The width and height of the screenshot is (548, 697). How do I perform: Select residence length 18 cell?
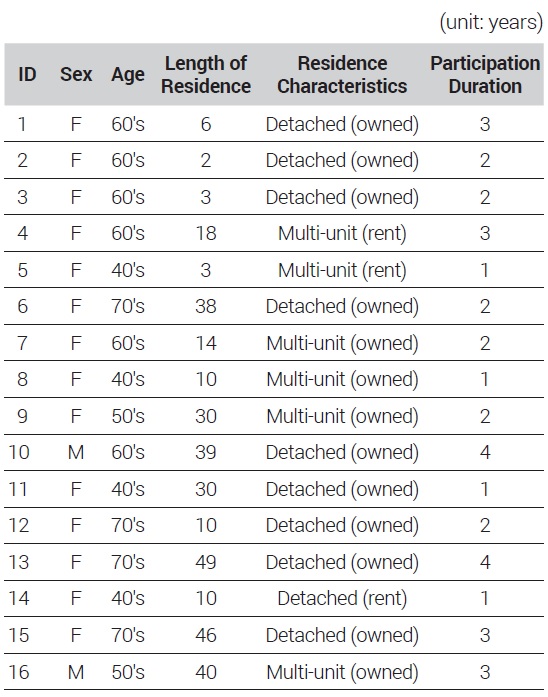point(206,233)
